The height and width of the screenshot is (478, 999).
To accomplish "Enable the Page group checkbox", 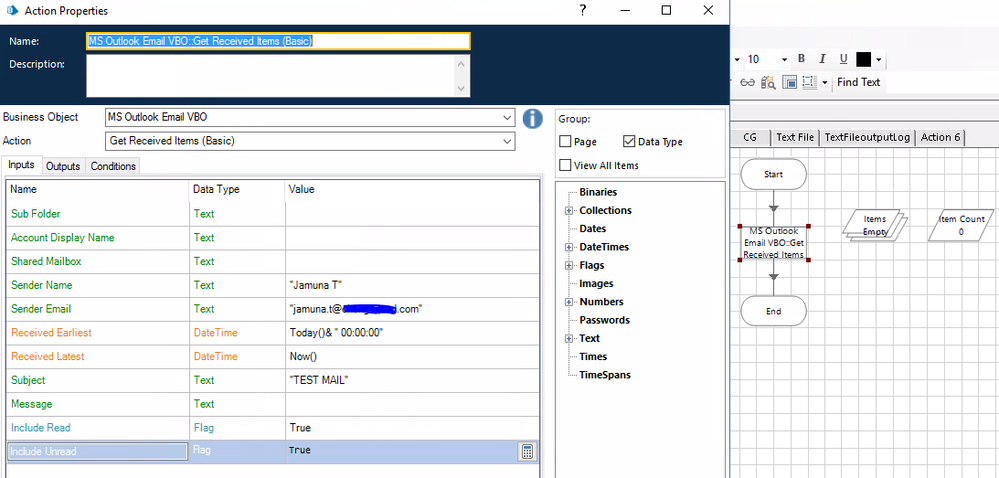I will point(564,141).
